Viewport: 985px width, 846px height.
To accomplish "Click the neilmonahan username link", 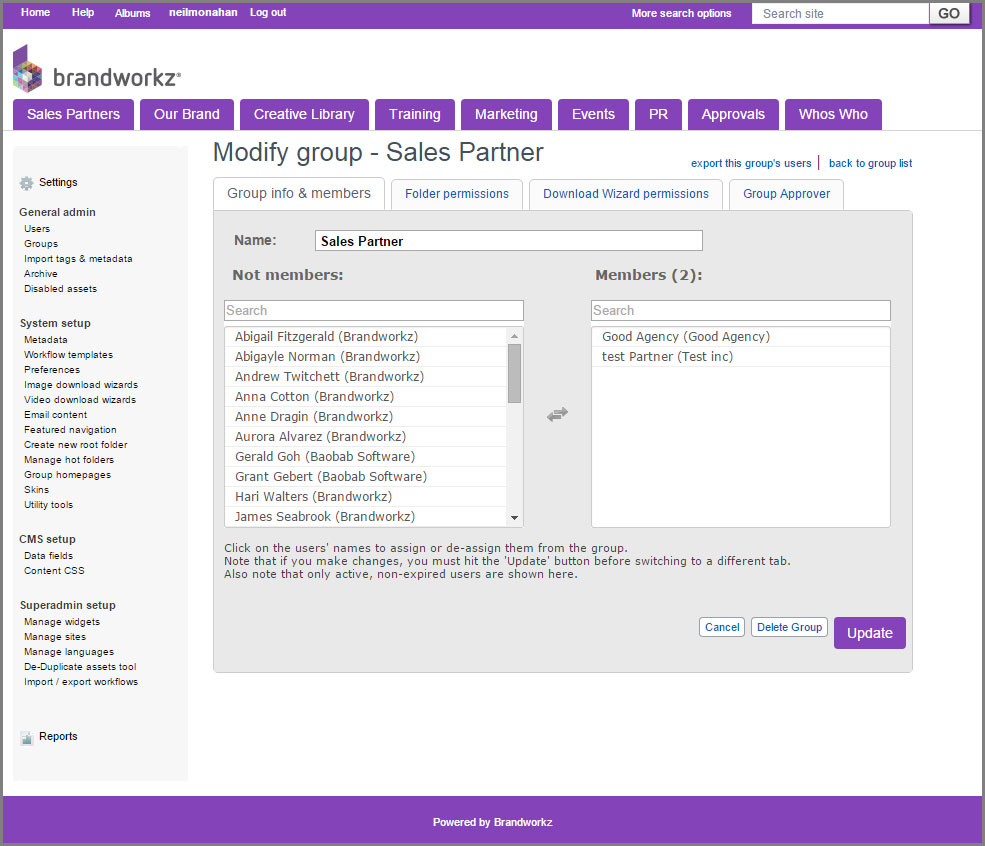I will (x=203, y=12).
